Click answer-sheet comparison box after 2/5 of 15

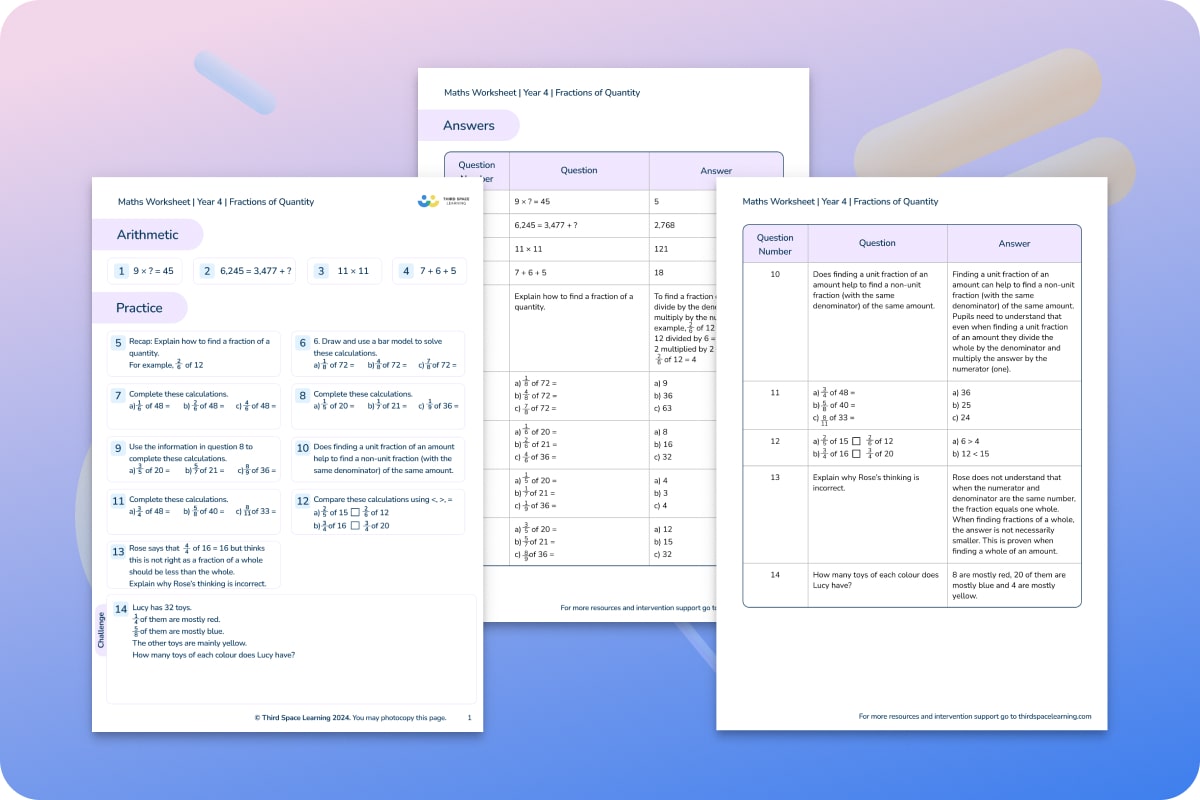coord(856,440)
